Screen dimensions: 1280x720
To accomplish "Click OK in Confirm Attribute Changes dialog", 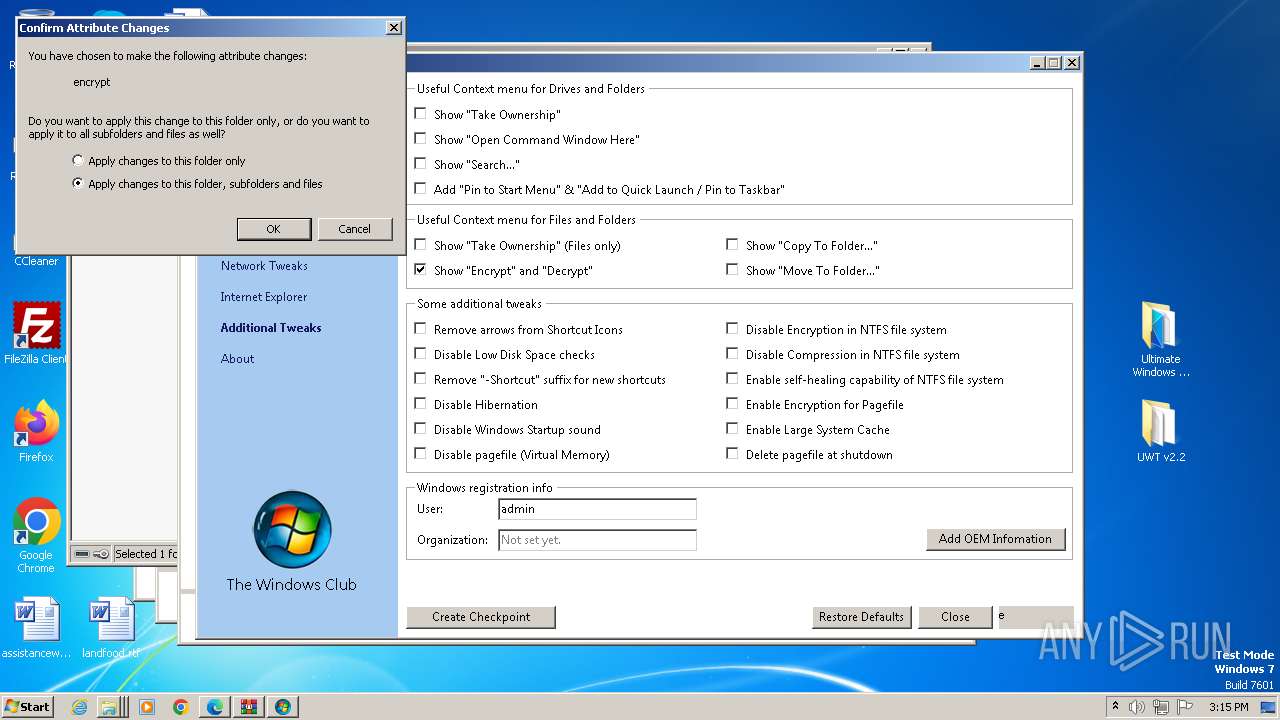I will 274,229.
